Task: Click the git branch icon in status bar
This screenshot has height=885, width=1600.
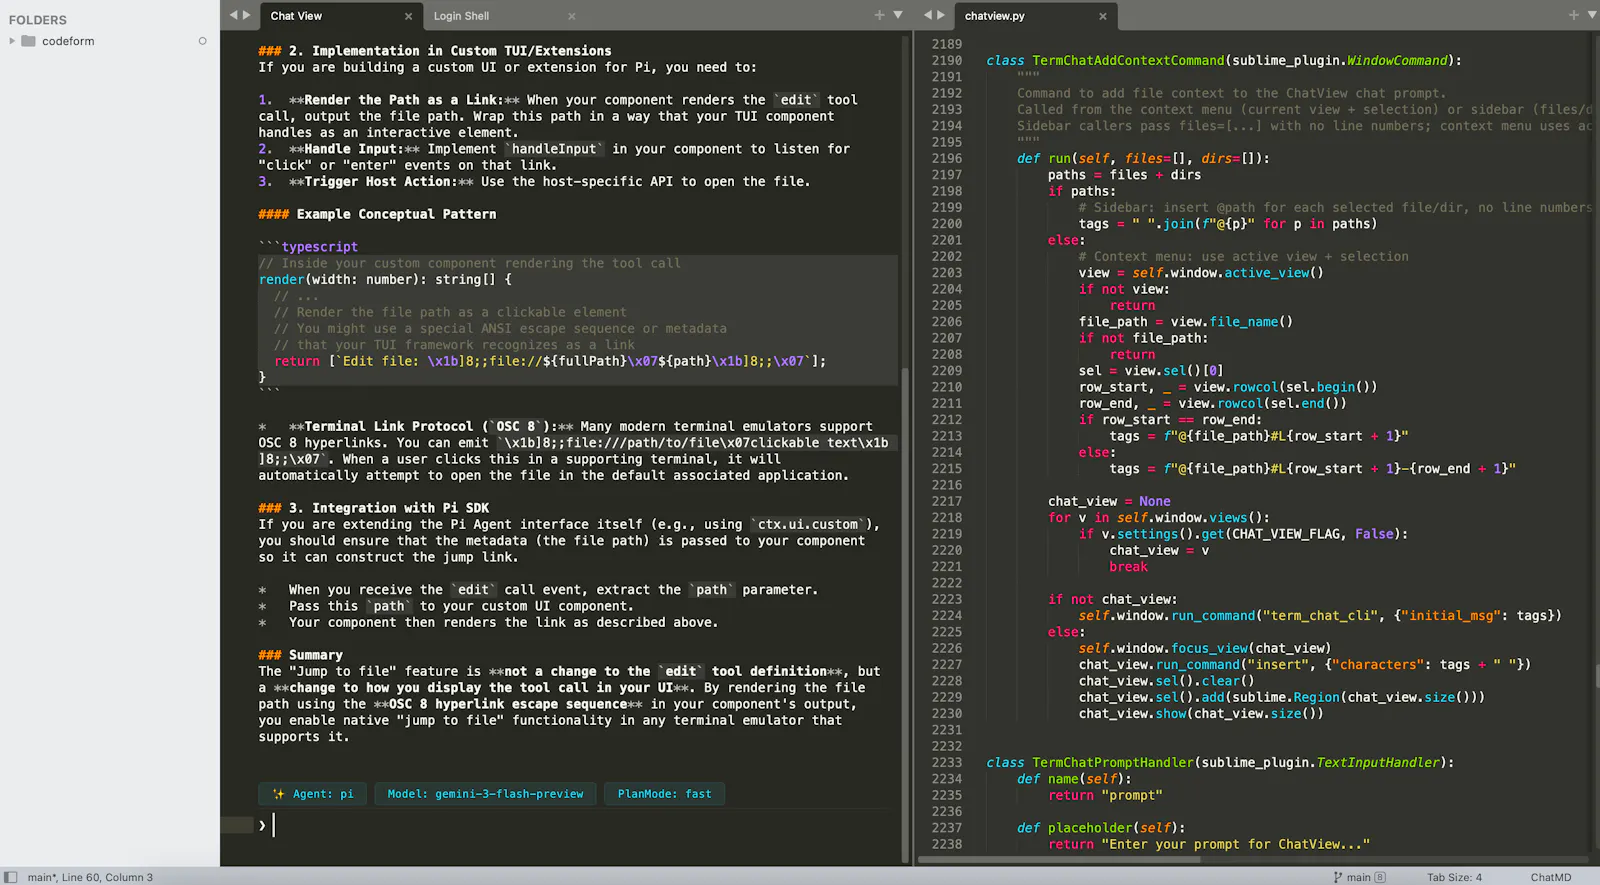Action: pyautogui.click(x=1338, y=877)
